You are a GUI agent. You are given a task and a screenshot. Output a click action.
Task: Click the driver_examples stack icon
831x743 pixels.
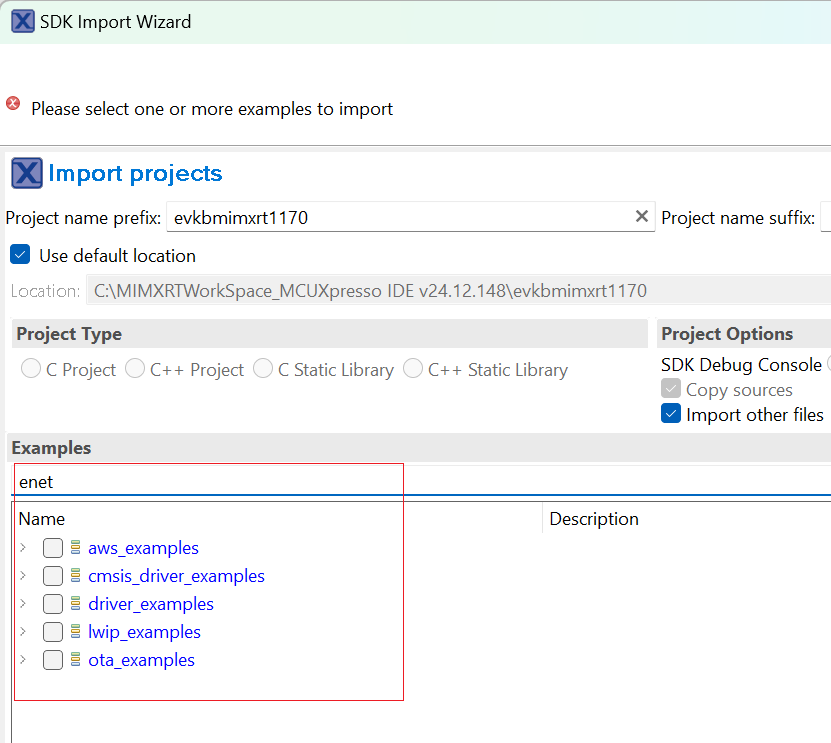[x=75, y=604]
